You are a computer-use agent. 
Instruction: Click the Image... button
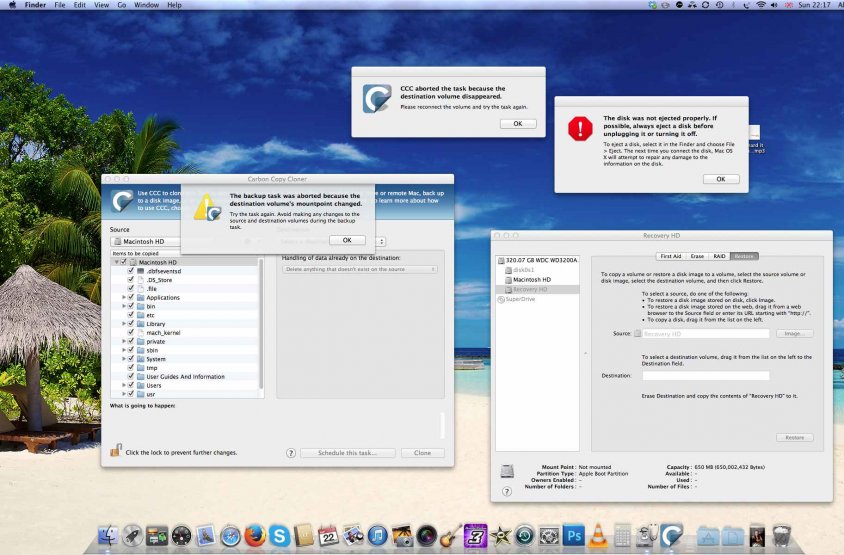(794, 334)
